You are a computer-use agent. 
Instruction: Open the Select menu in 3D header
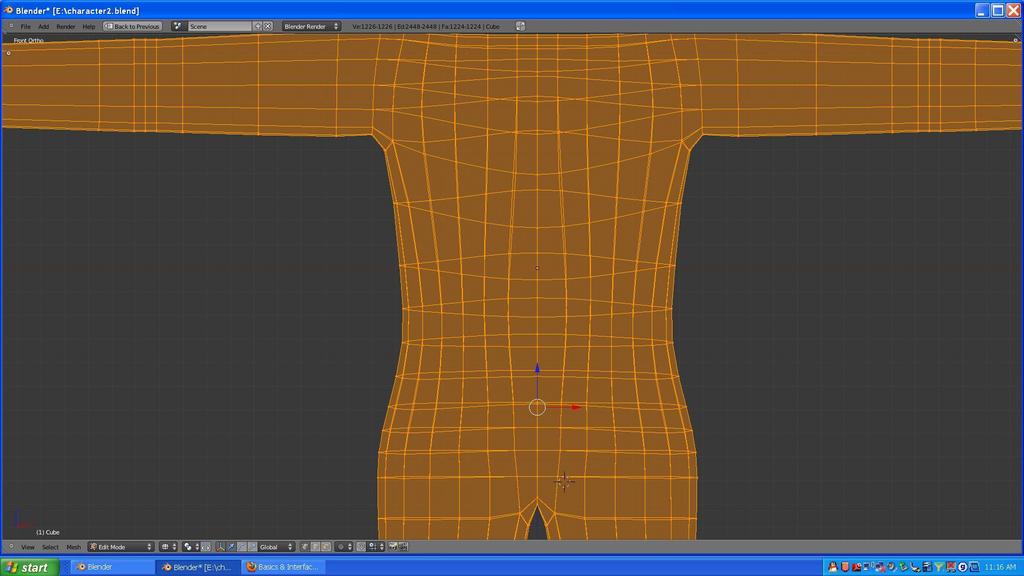(x=50, y=547)
